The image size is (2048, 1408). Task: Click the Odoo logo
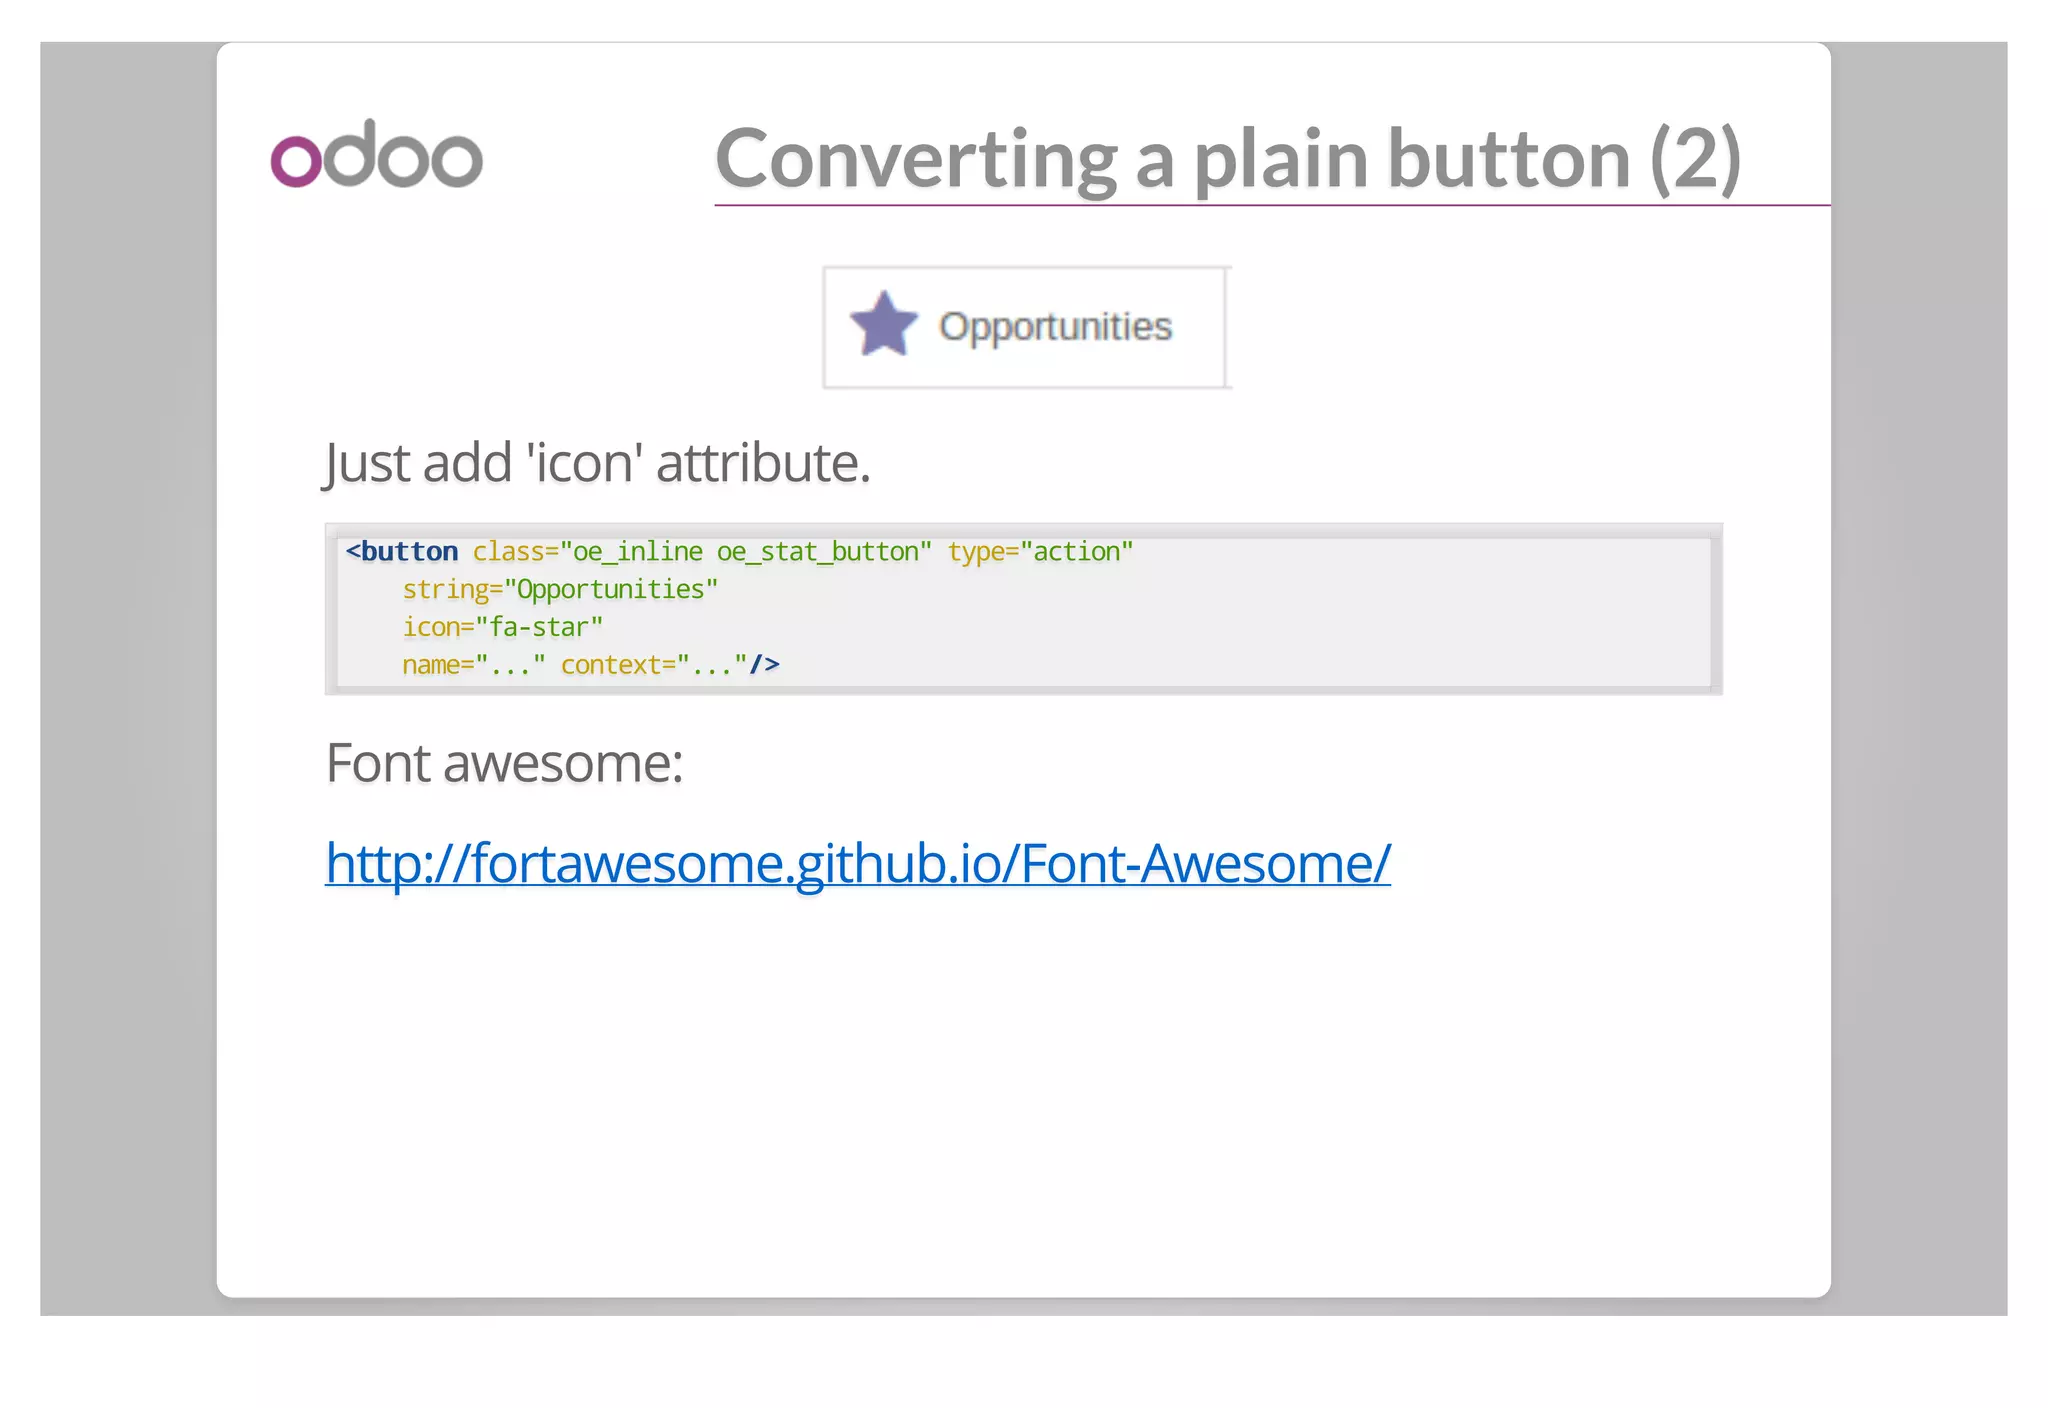pos(377,153)
